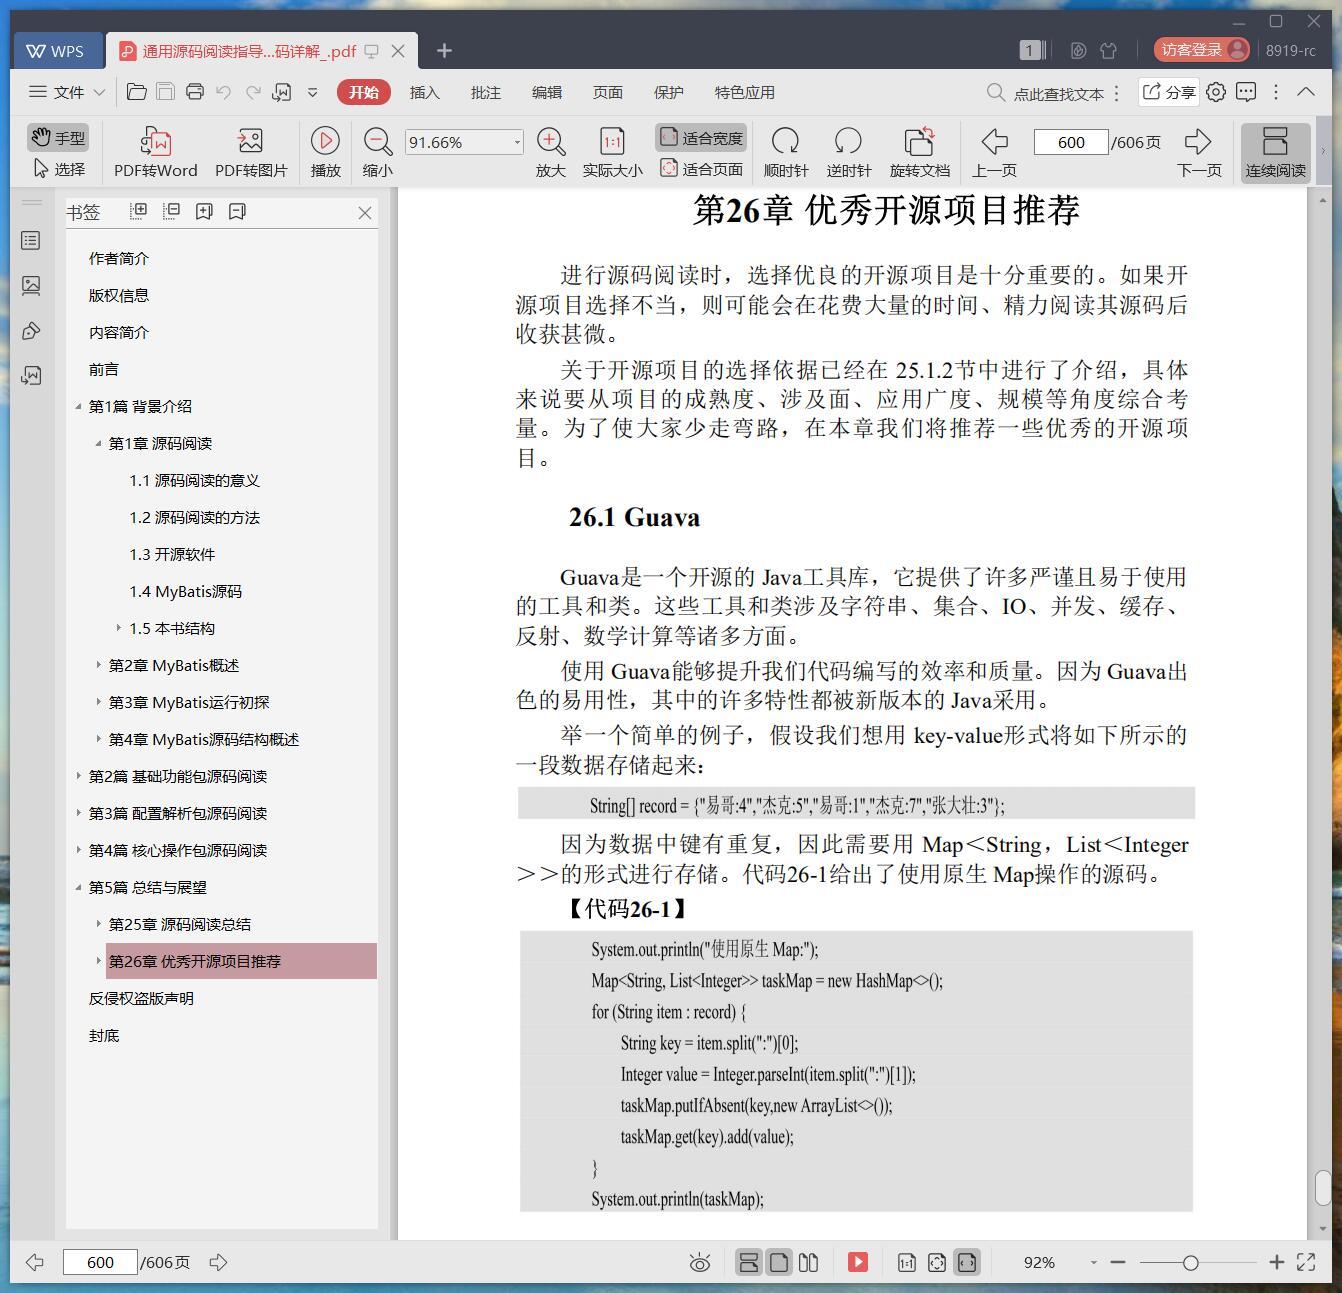Screen dimensions: 1342x1293
Task: Zoom in using 放大 magnifier
Action: click(x=551, y=152)
